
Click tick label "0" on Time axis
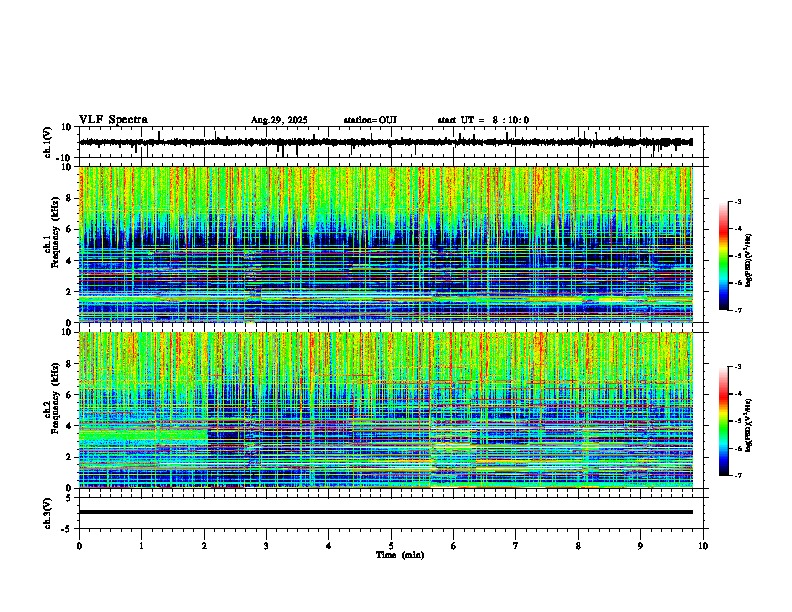pos(79,546)
